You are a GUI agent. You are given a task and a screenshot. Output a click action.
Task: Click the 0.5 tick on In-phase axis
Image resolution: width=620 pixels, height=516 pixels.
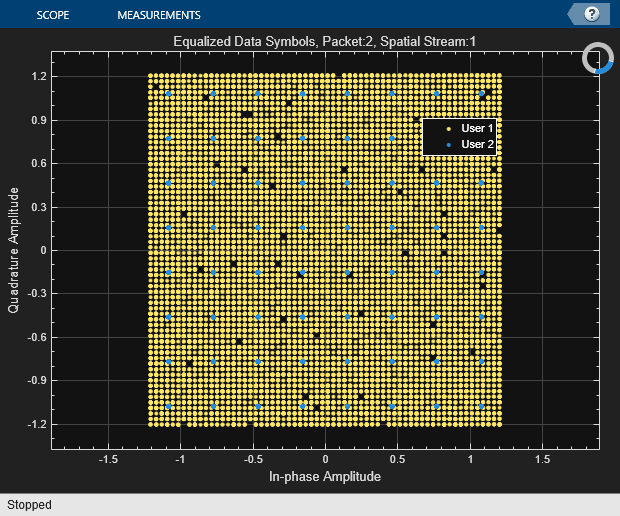point(398,459)
